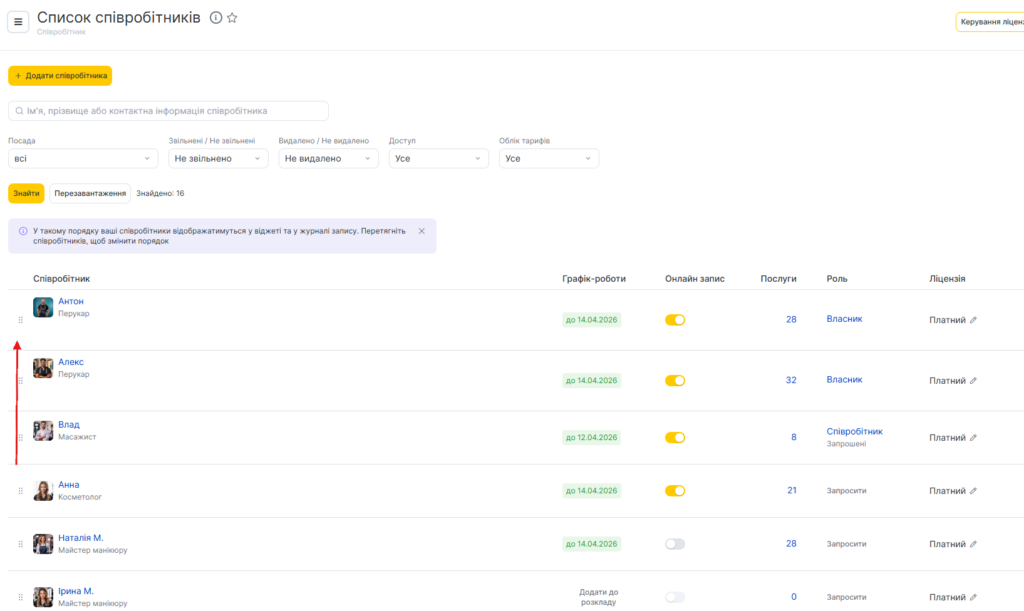The height and width of the screenshot is (611, 1024).
Task: Click pencil icon for Антон's license
Action: click(x=974, y=320)
